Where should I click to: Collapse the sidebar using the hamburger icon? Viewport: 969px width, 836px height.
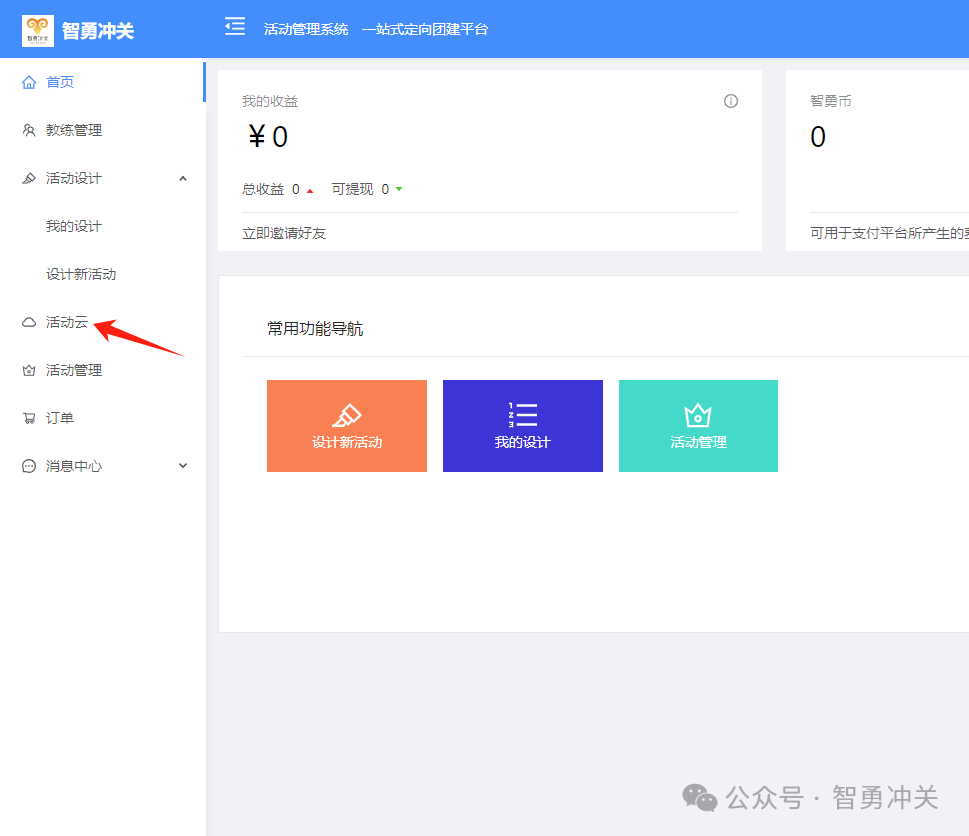234,28
